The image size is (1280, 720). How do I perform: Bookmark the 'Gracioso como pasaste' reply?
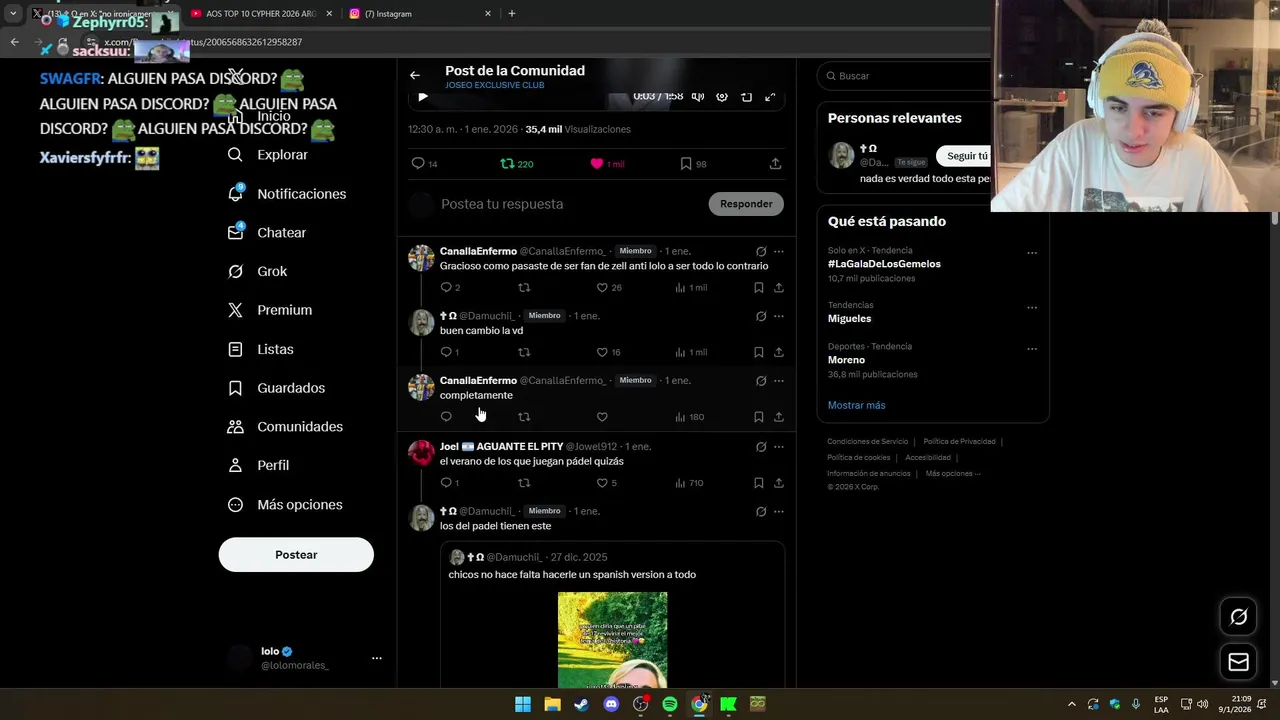point(759,288)
